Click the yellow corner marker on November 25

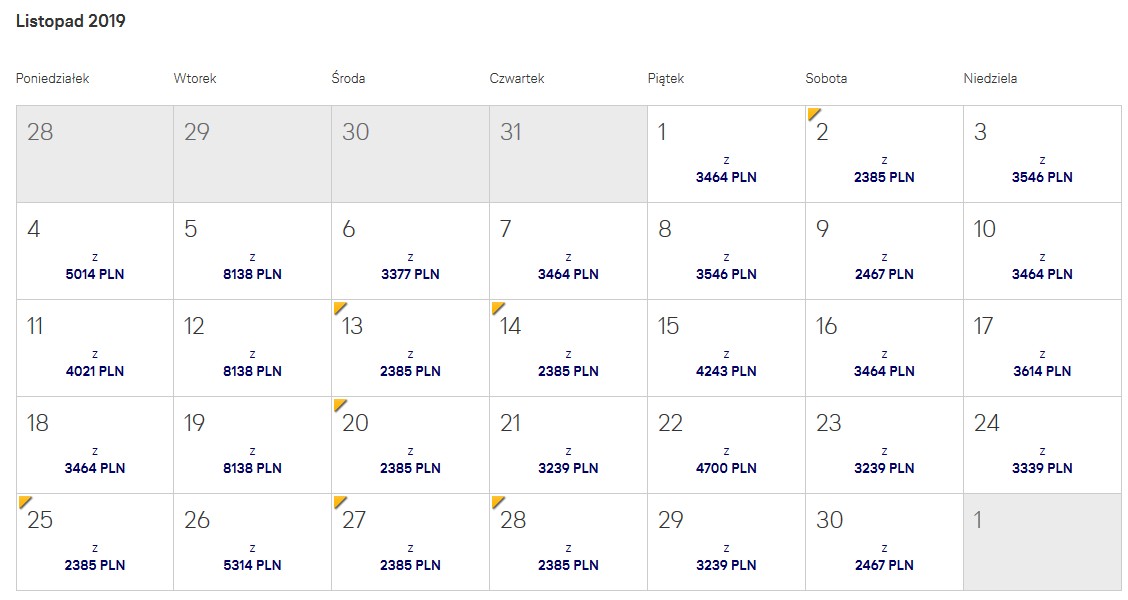coord(24,501)
